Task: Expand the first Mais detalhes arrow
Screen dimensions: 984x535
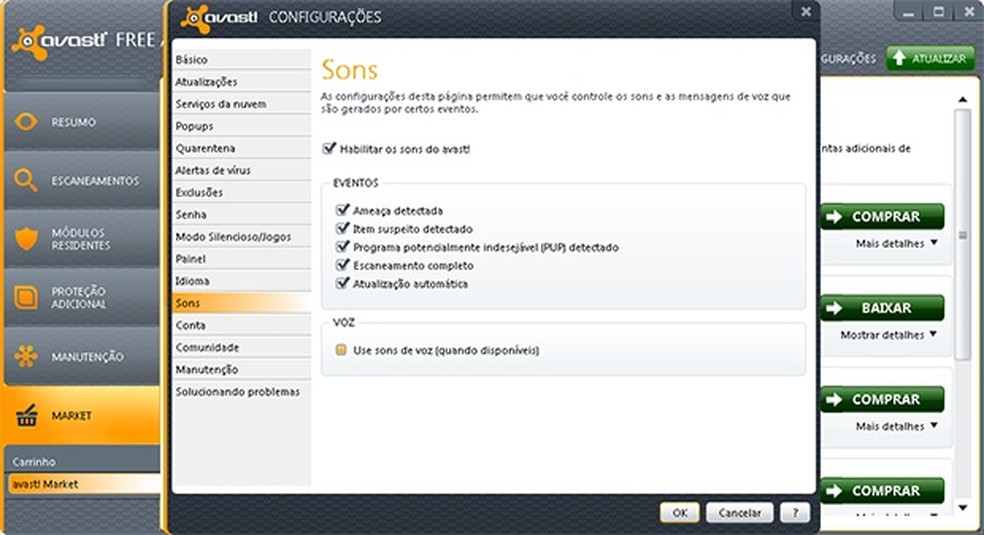Action: (x=933, y=243)
